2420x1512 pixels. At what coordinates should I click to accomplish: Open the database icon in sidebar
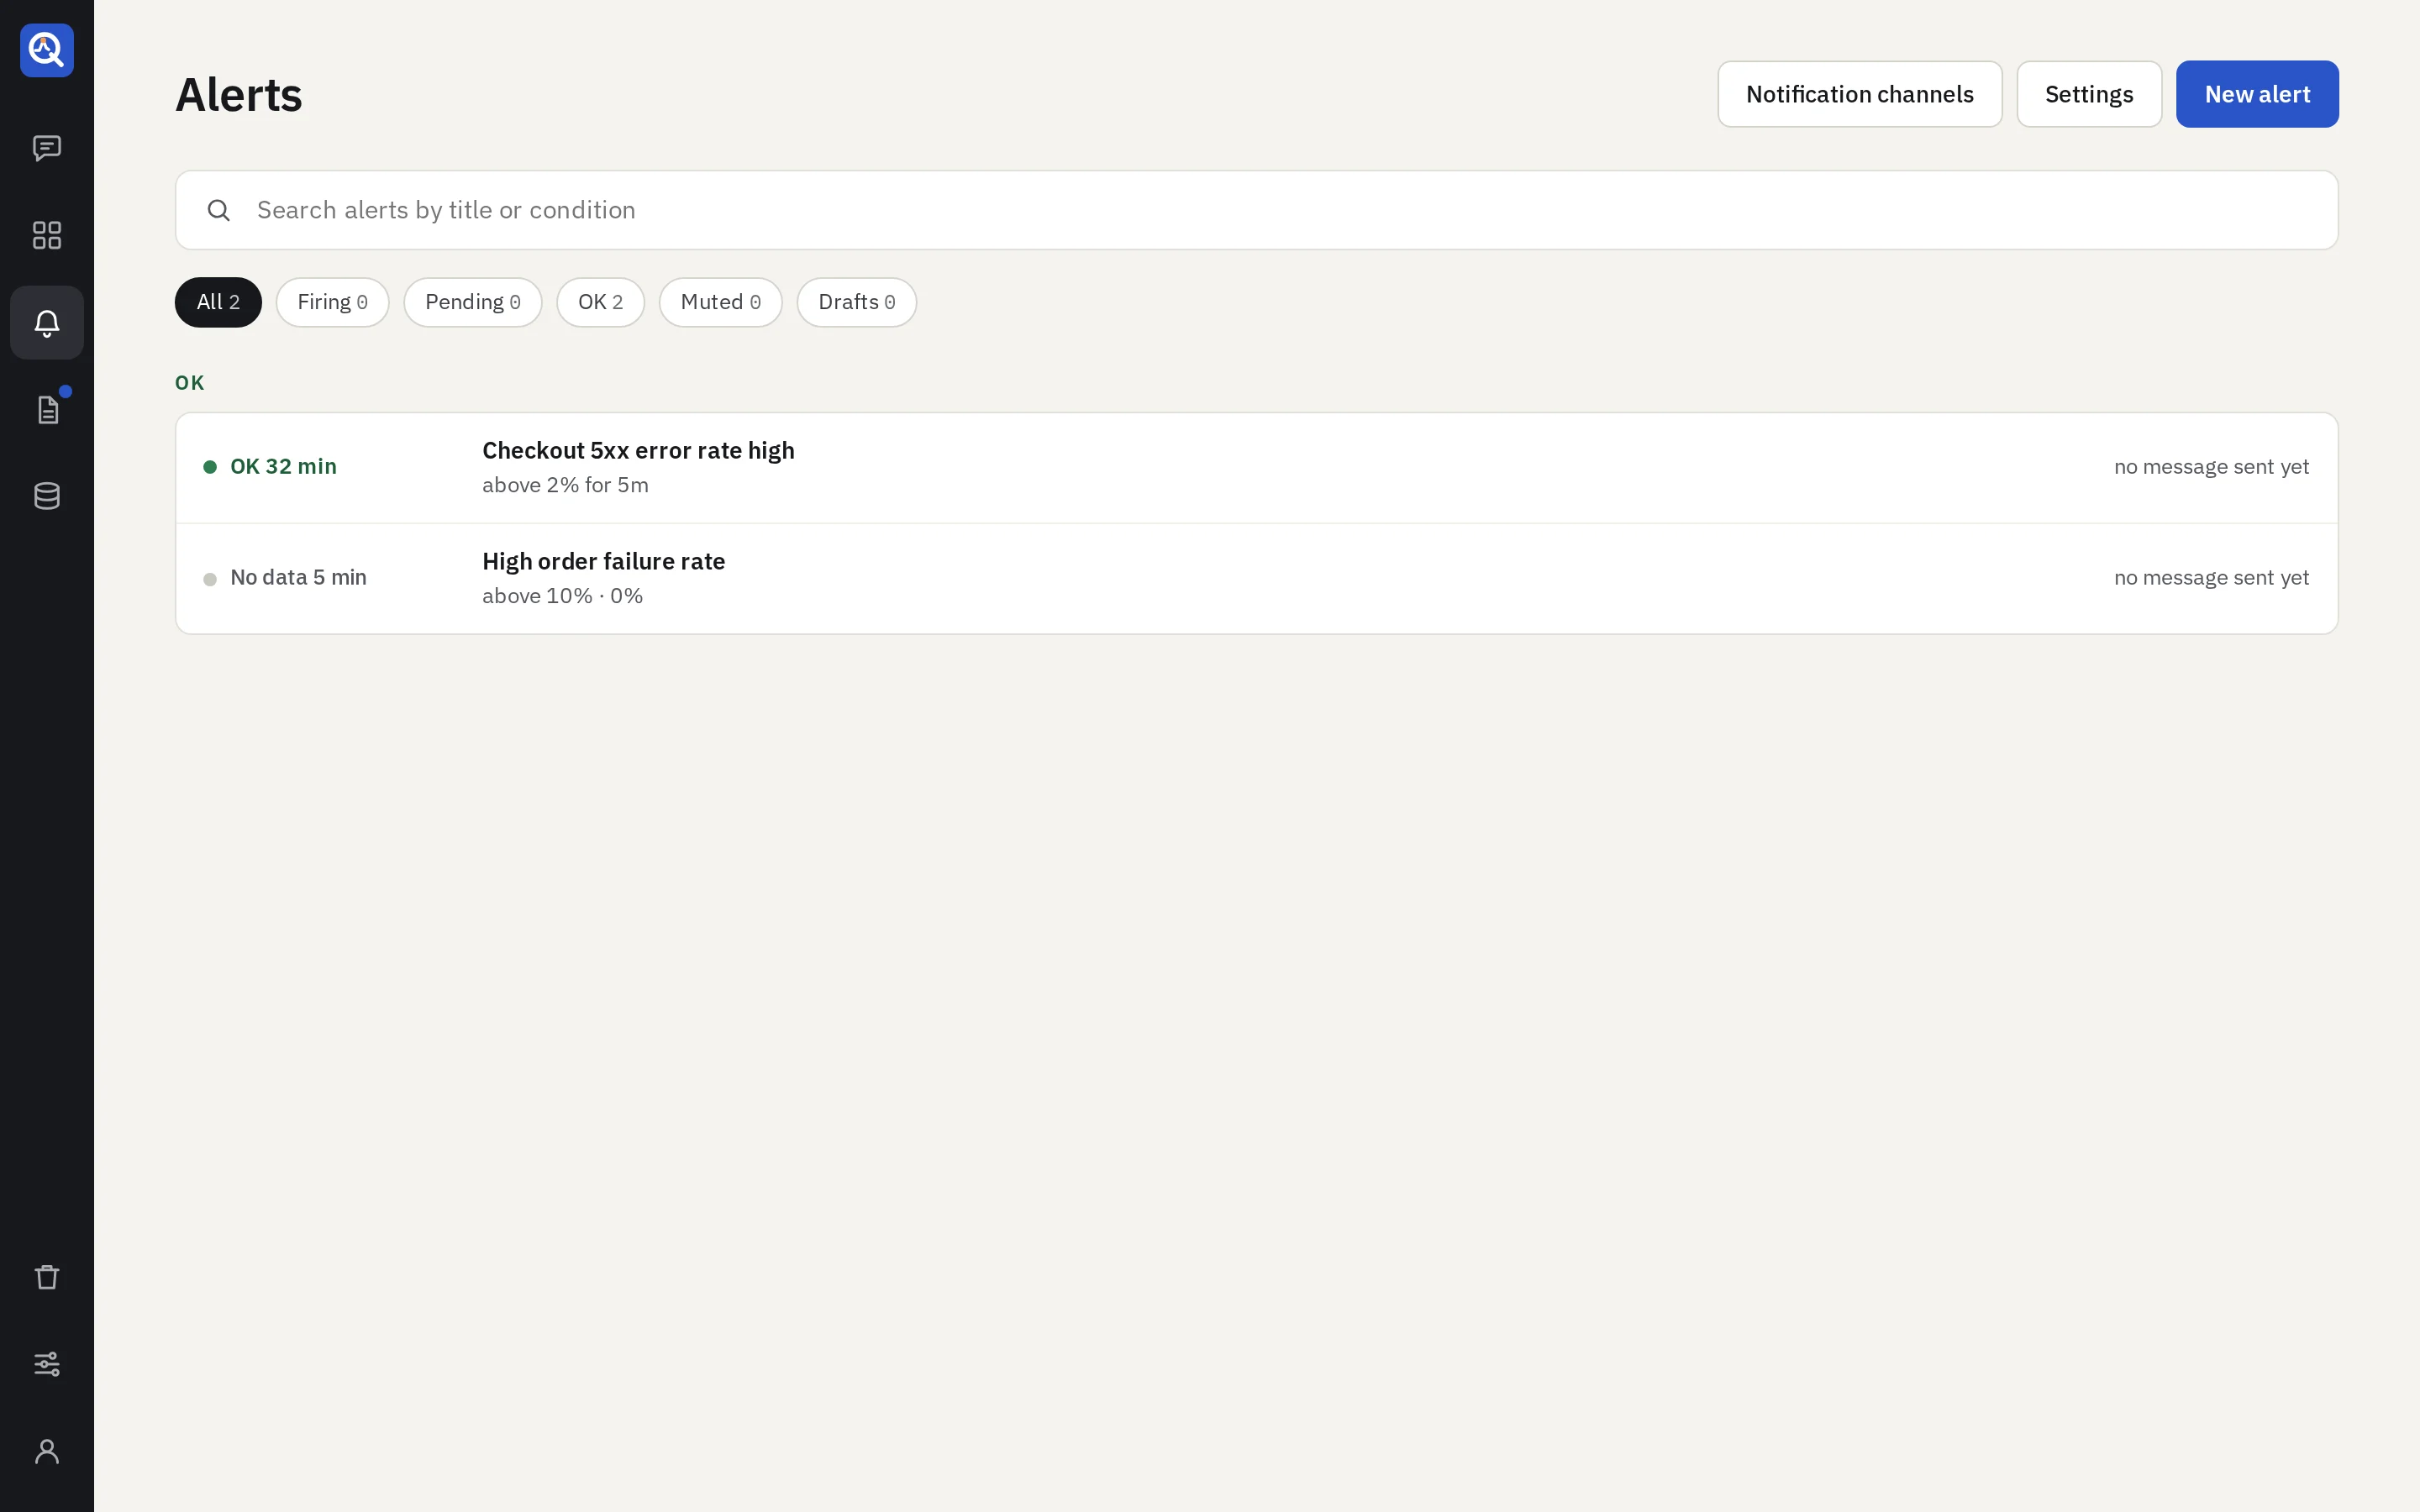pyautogui.click(x=47, y=496)
